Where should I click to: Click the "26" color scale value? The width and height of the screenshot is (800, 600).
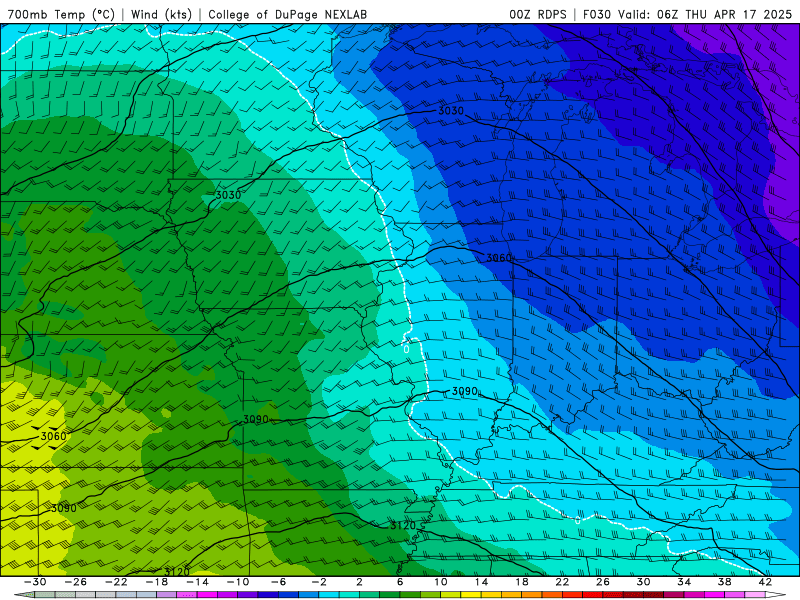click(603, 582)
